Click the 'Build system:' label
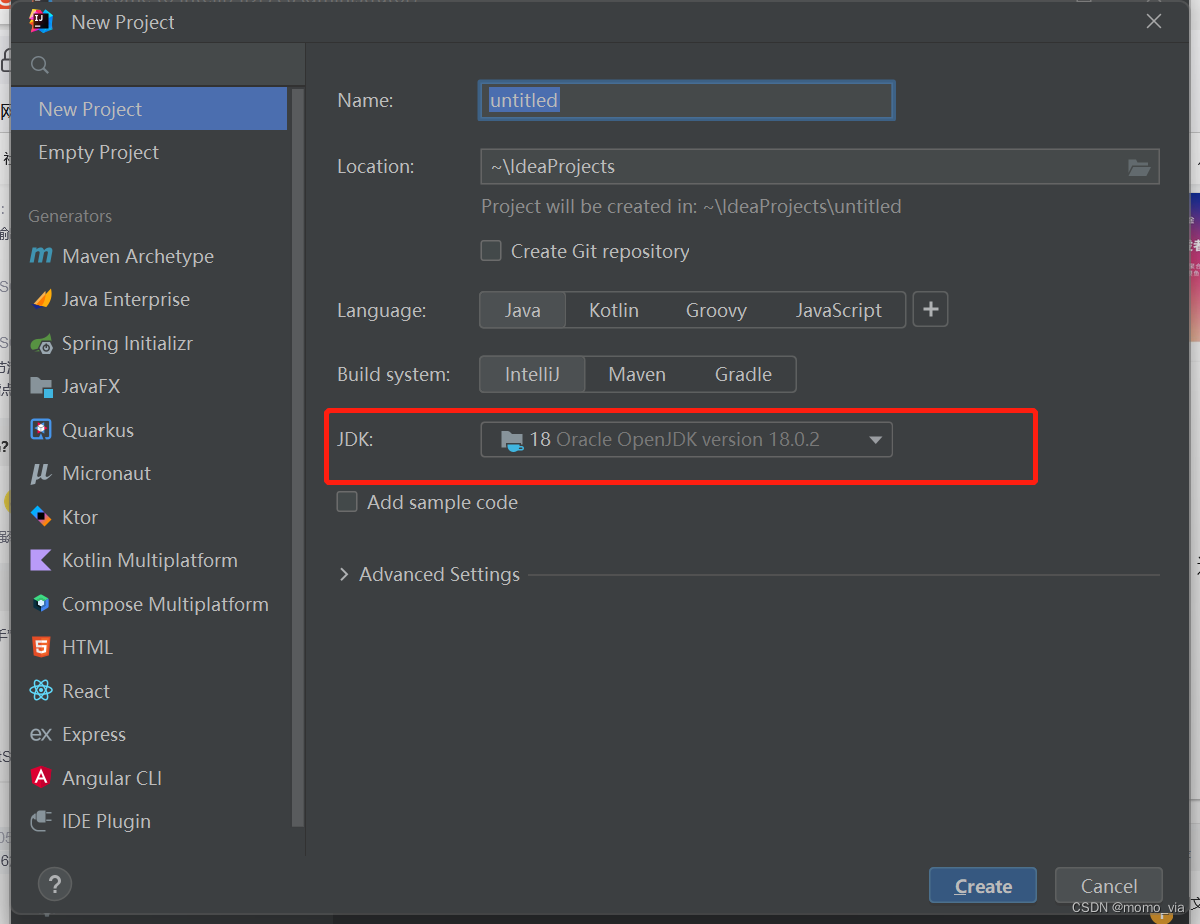Viewport: 1200px width, 924px height. coord(394,375)
